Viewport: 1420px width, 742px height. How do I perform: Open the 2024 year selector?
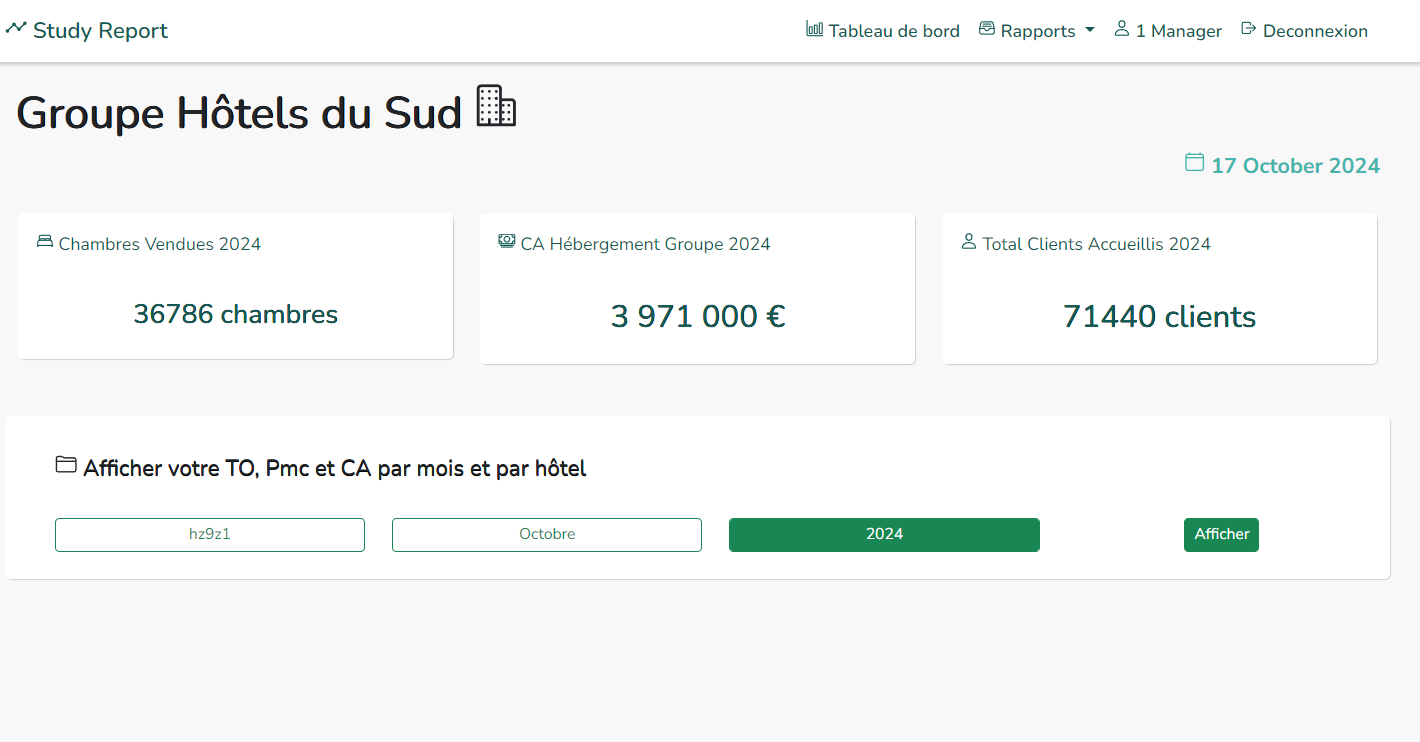point(884,535)
